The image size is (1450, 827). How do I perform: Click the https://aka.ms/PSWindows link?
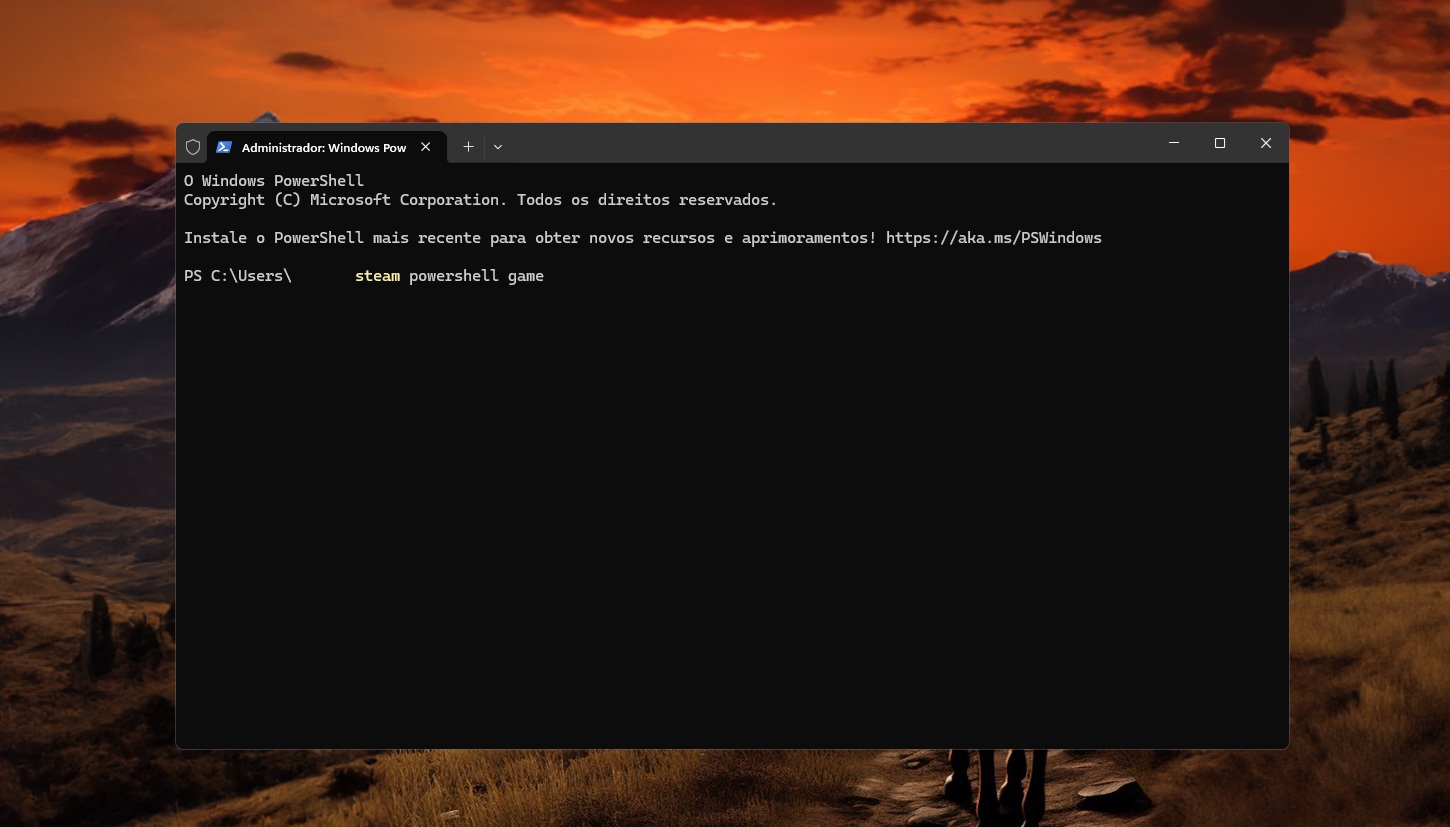pos(993,238)
